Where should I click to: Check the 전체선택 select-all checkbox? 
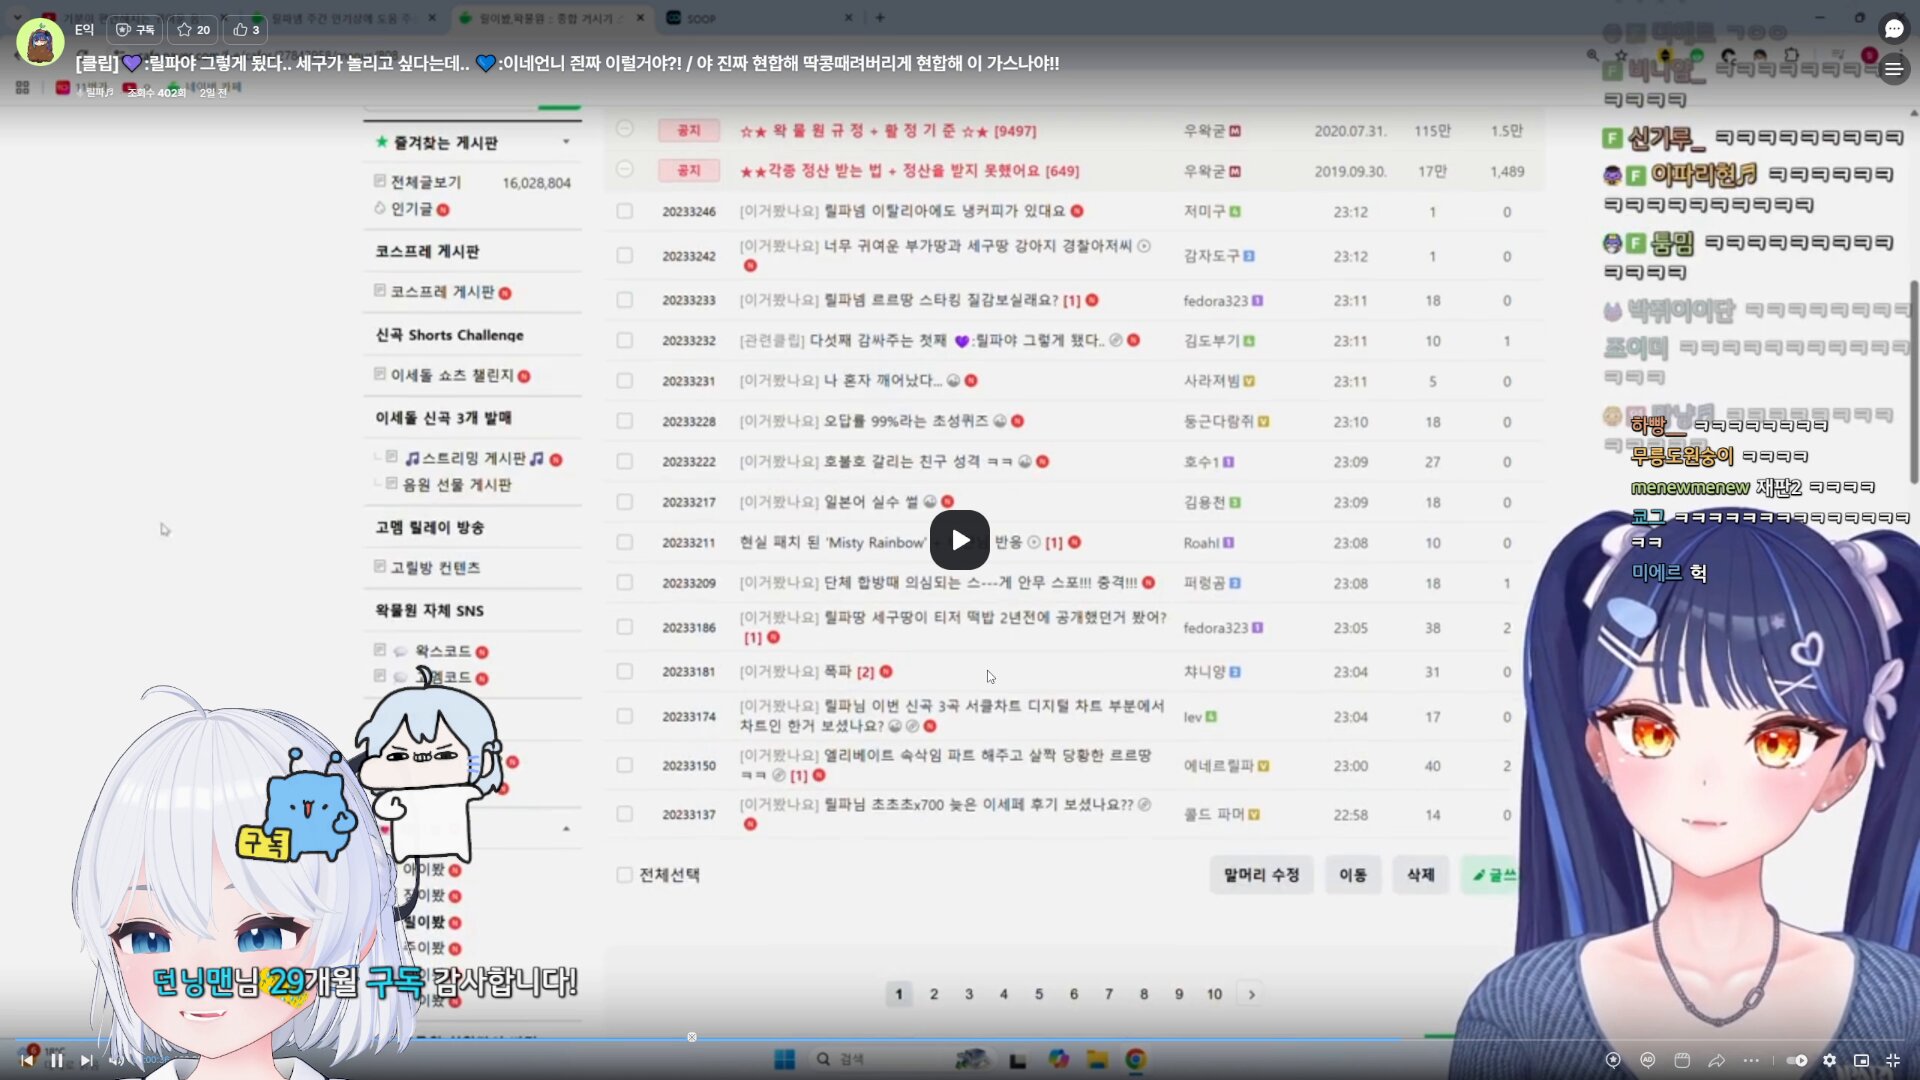pyautogui.click(x=625, y=875)
